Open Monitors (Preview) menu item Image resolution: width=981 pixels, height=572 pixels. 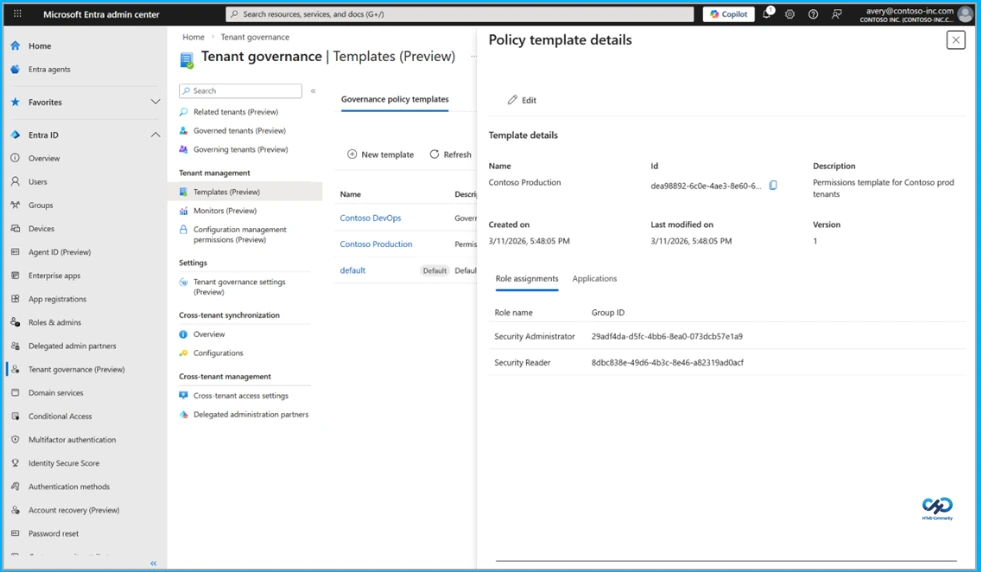(225, 211)
